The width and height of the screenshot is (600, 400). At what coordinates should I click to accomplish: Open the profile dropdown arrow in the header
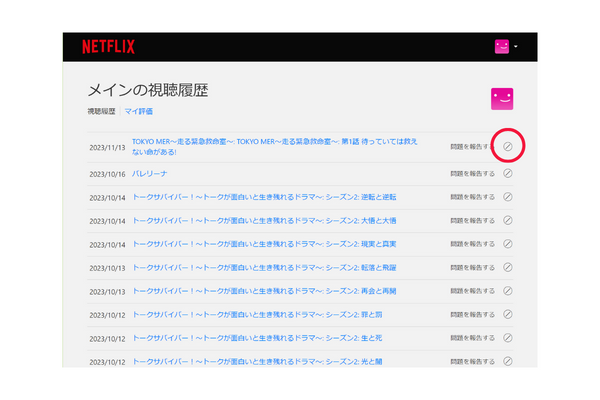[x=516, y=47]
